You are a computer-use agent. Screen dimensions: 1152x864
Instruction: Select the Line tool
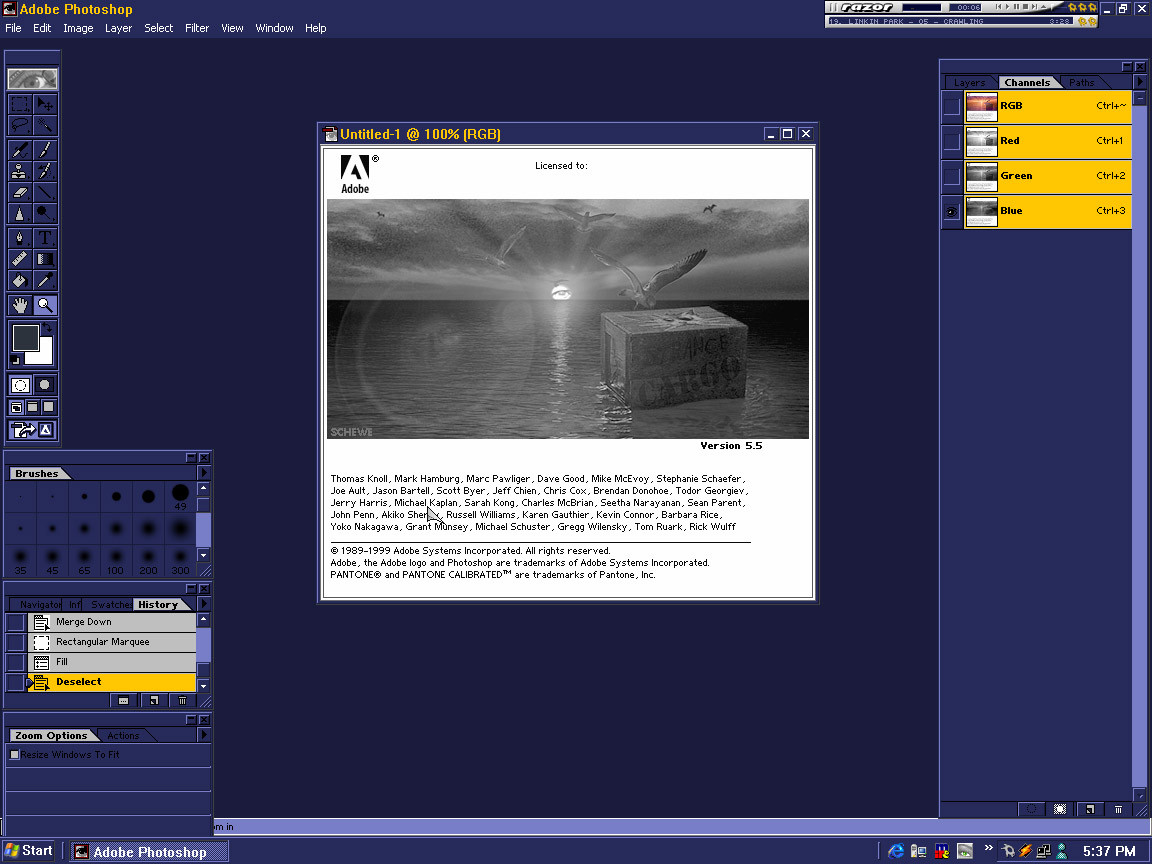[45, 192]
